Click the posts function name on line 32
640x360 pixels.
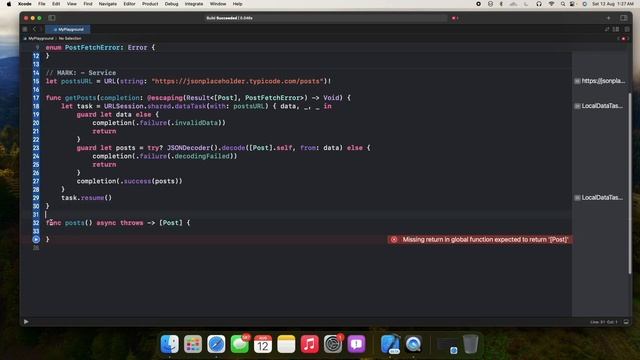point(75,223)
